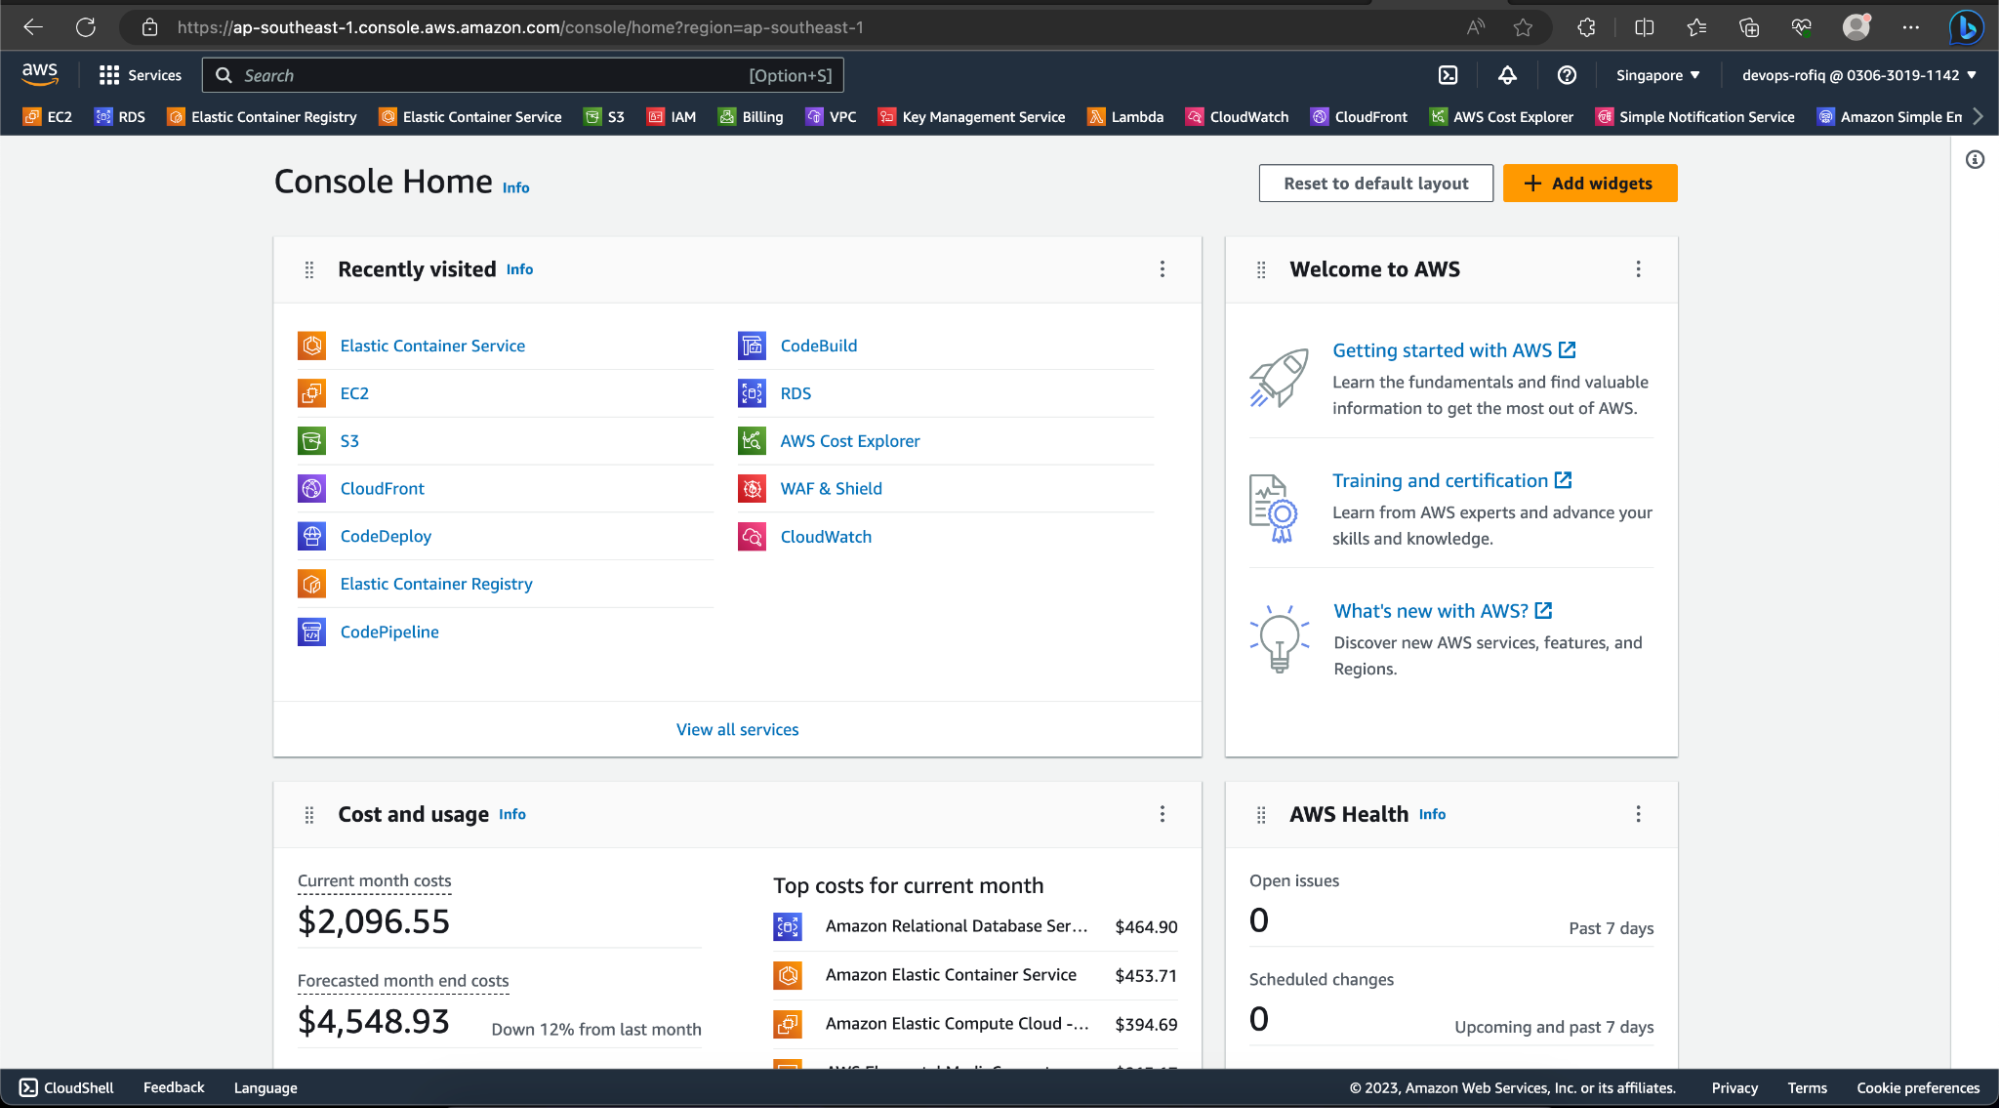
Task: Open What's new with AWS link
Action: coord(1443,611)
